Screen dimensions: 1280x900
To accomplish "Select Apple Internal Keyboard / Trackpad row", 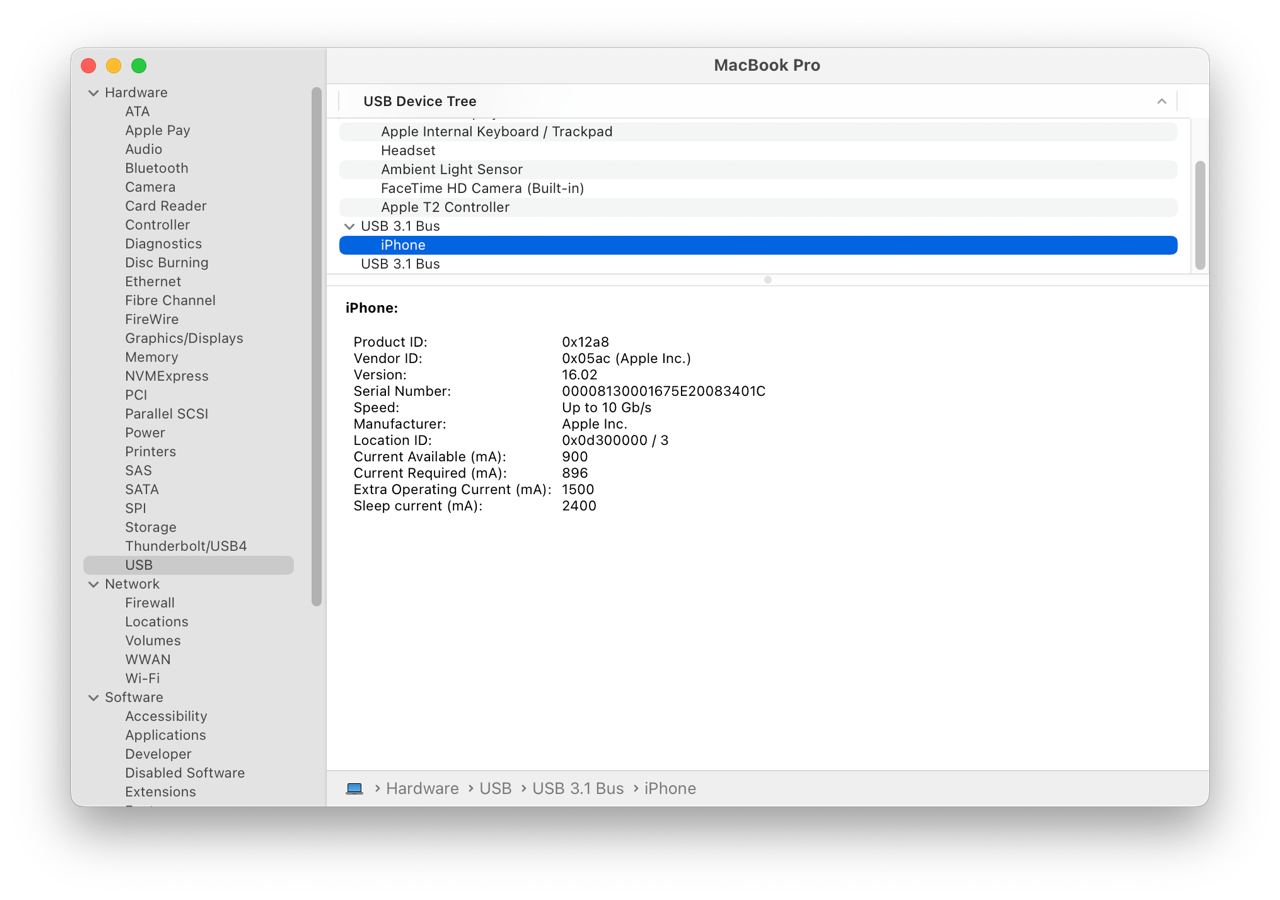I will click(758, 132).
